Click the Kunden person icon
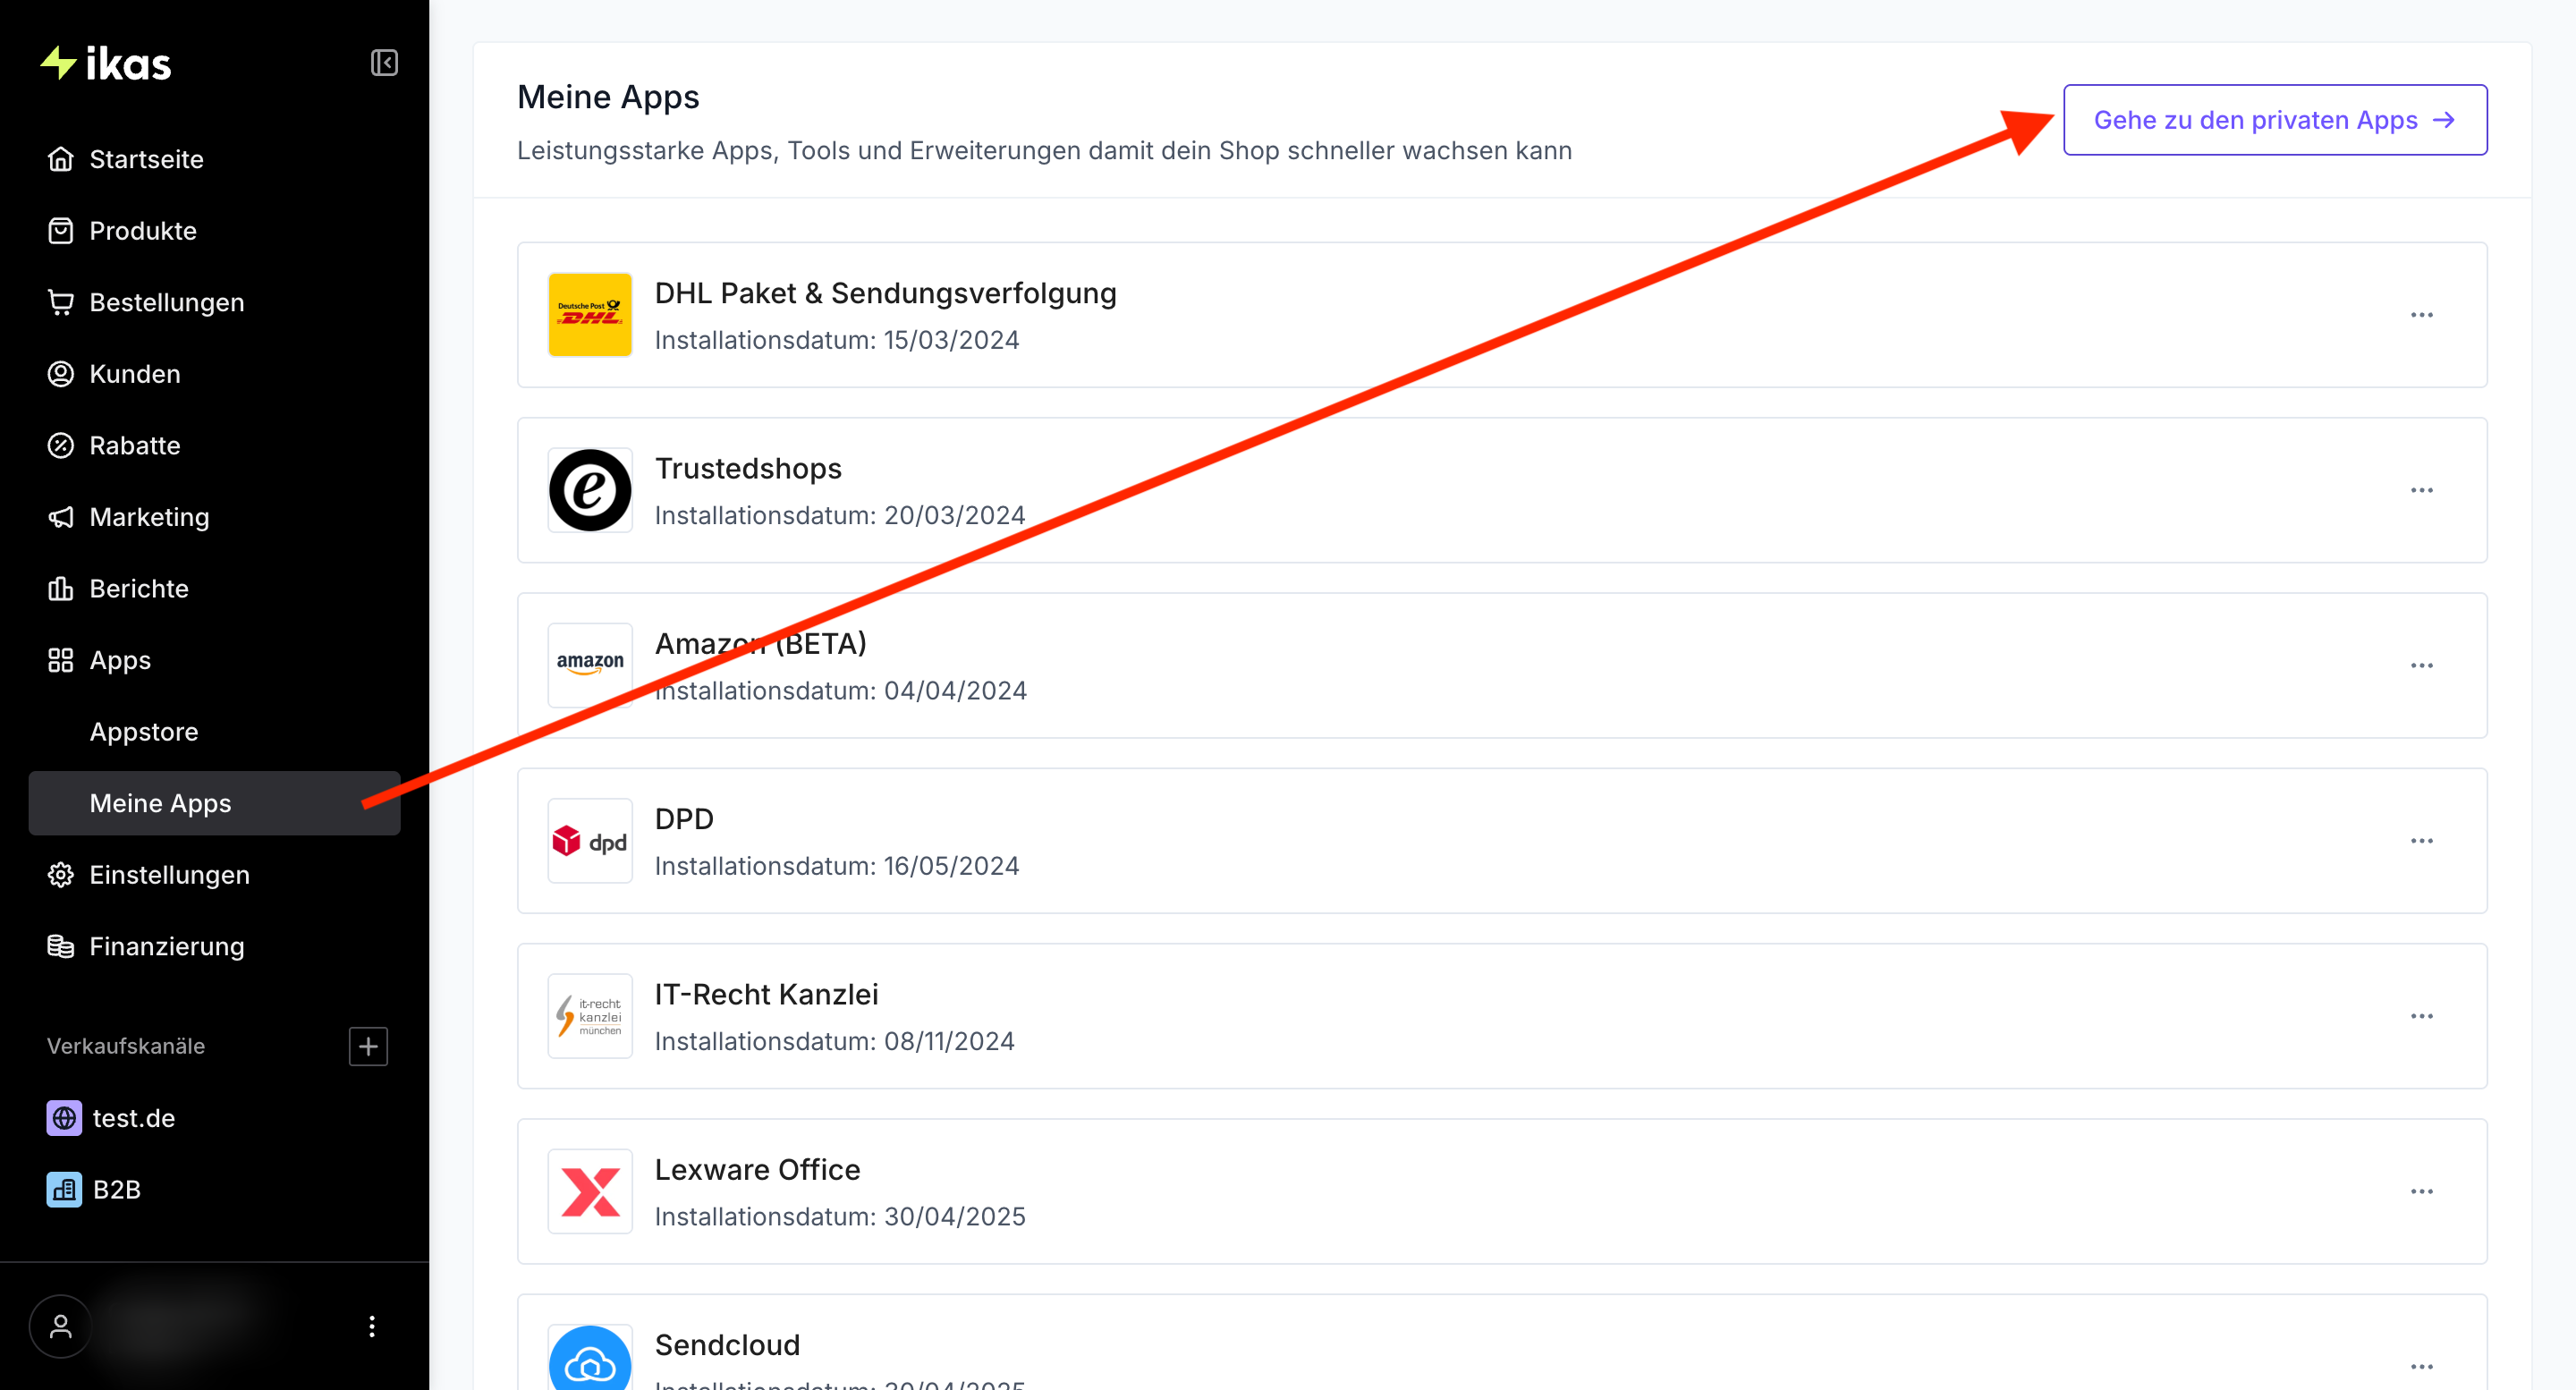This screenshot has height=1390, width=2576. [x=61, y=374]
